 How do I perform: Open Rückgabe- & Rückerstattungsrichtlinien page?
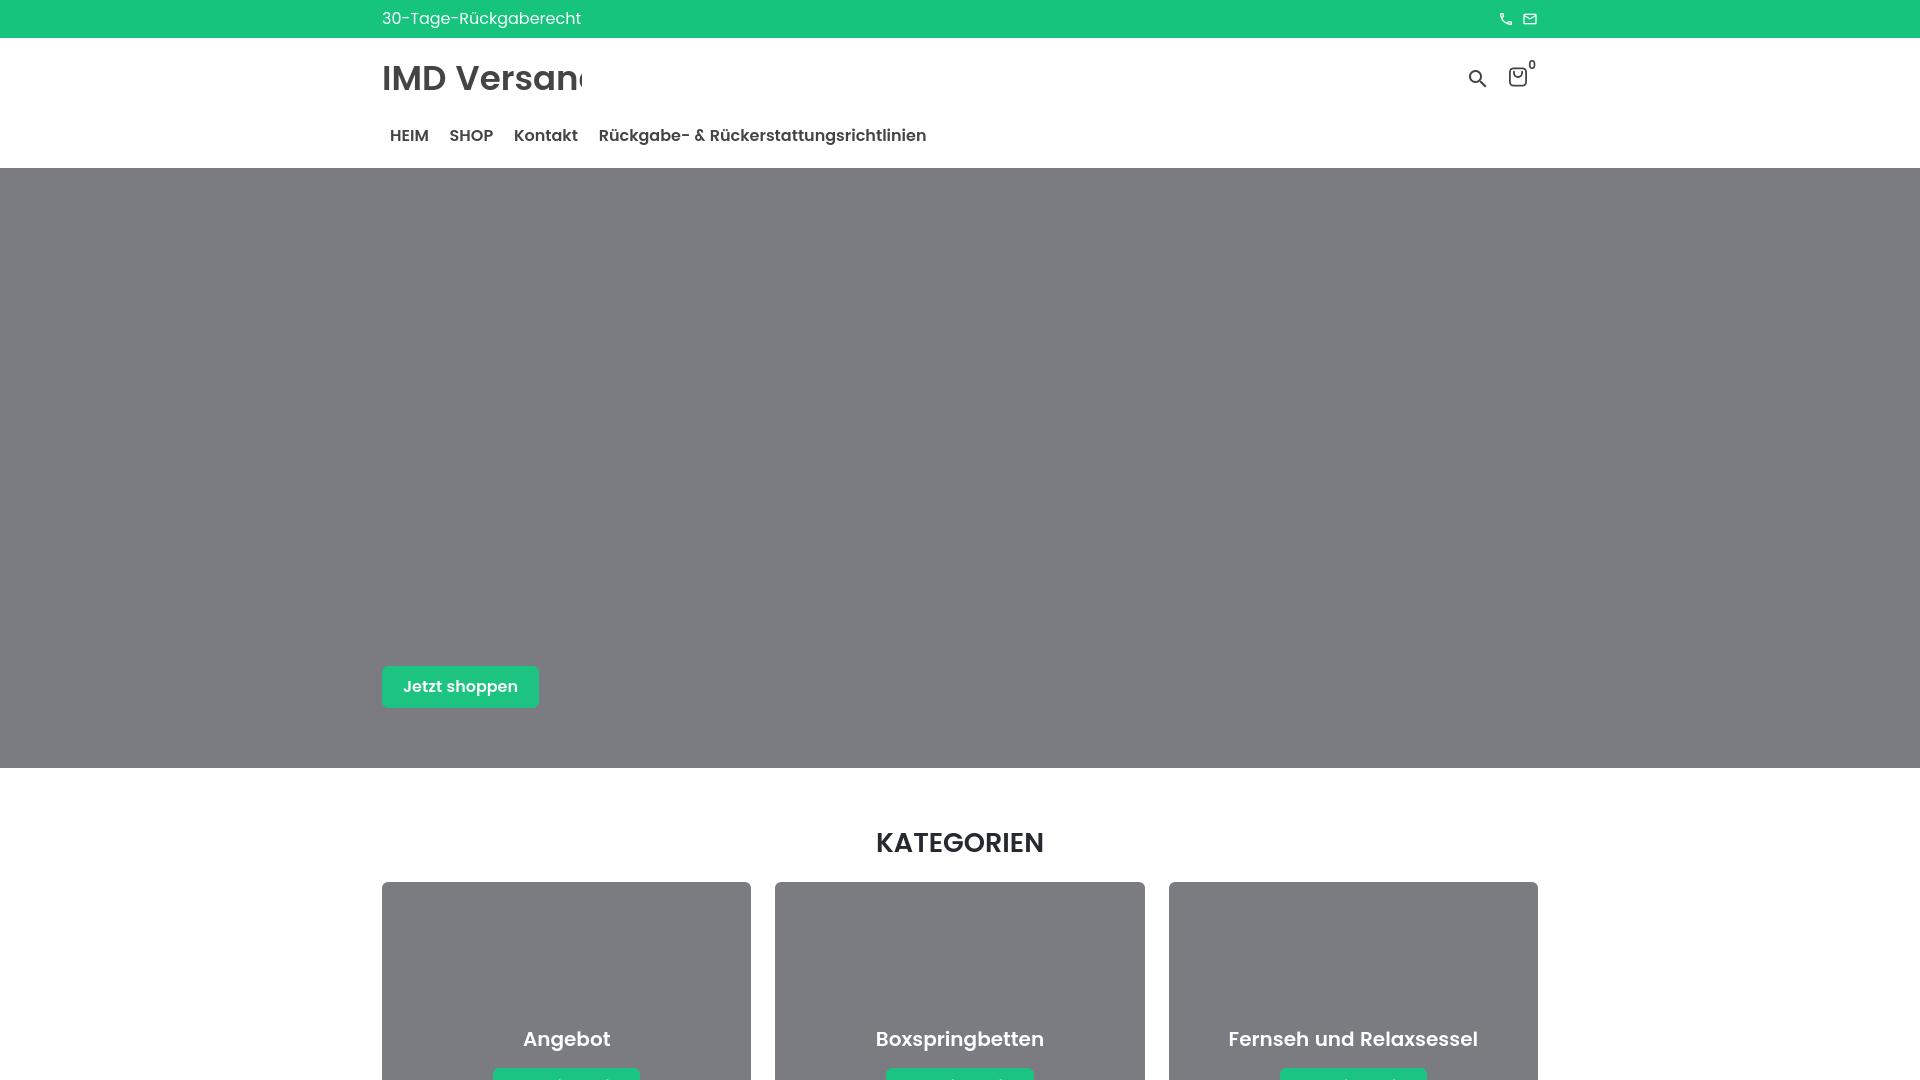pyautogui.click(x=762, y=136)
